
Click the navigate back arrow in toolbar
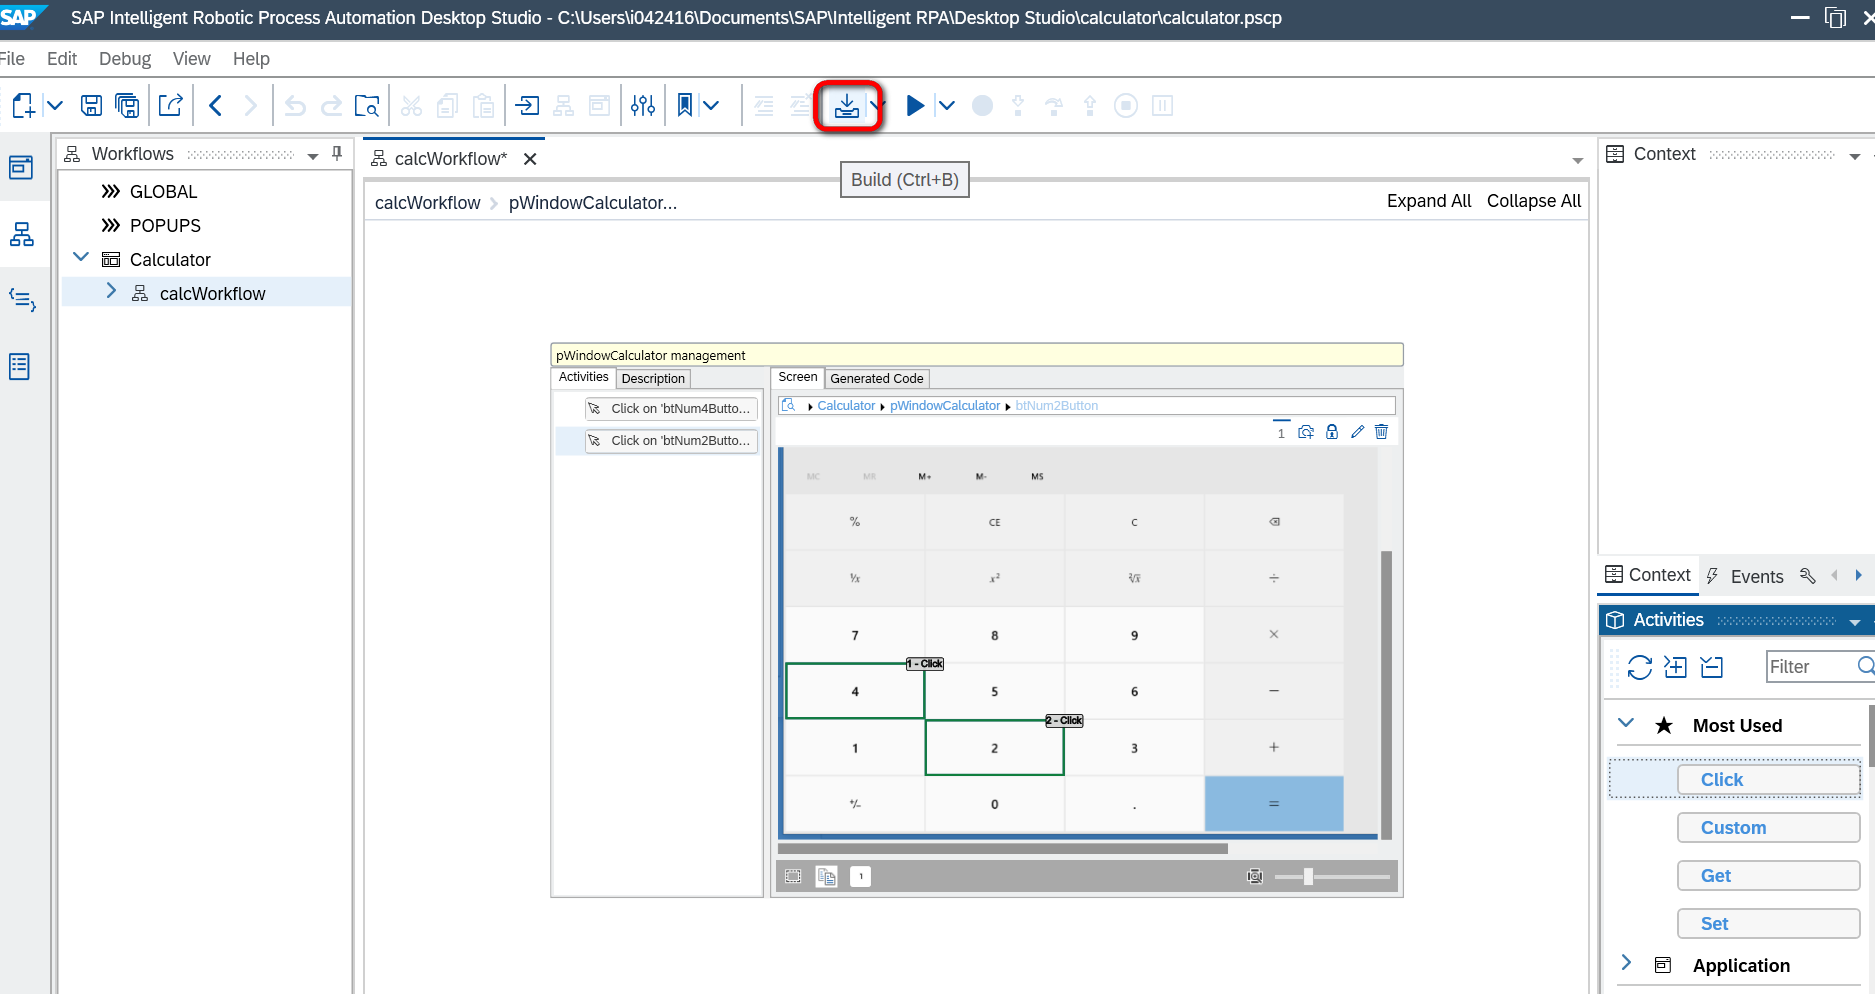tap(215, 106)
